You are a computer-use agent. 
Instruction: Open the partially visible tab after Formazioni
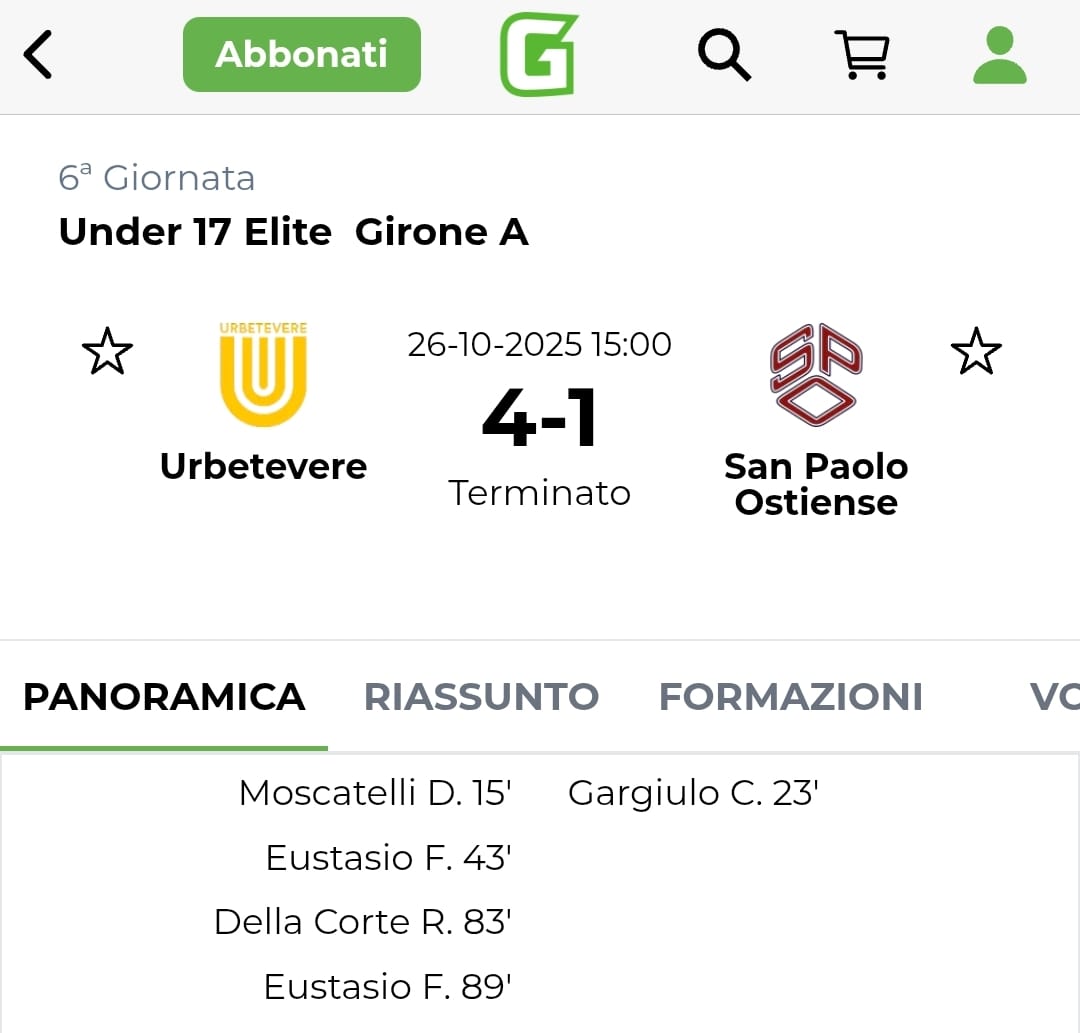click(1053, 697)
